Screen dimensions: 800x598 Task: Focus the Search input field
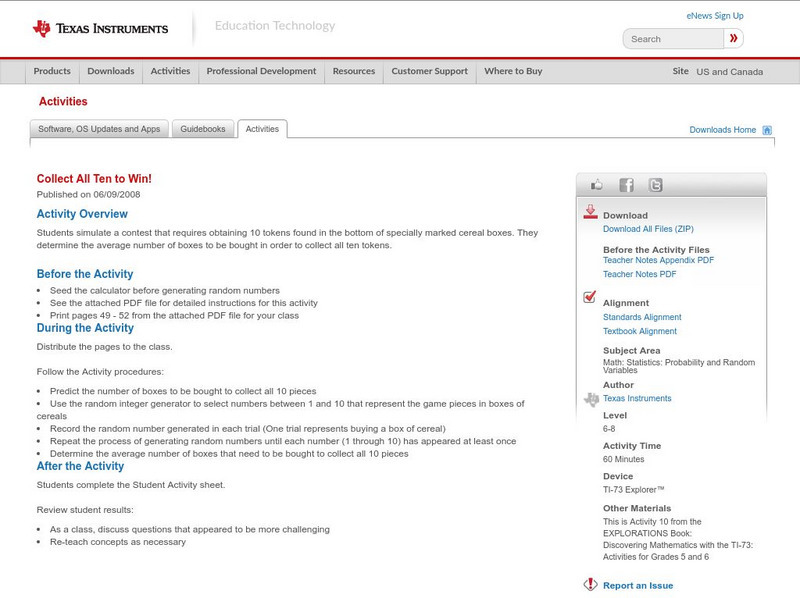click(x=673, y=39)
